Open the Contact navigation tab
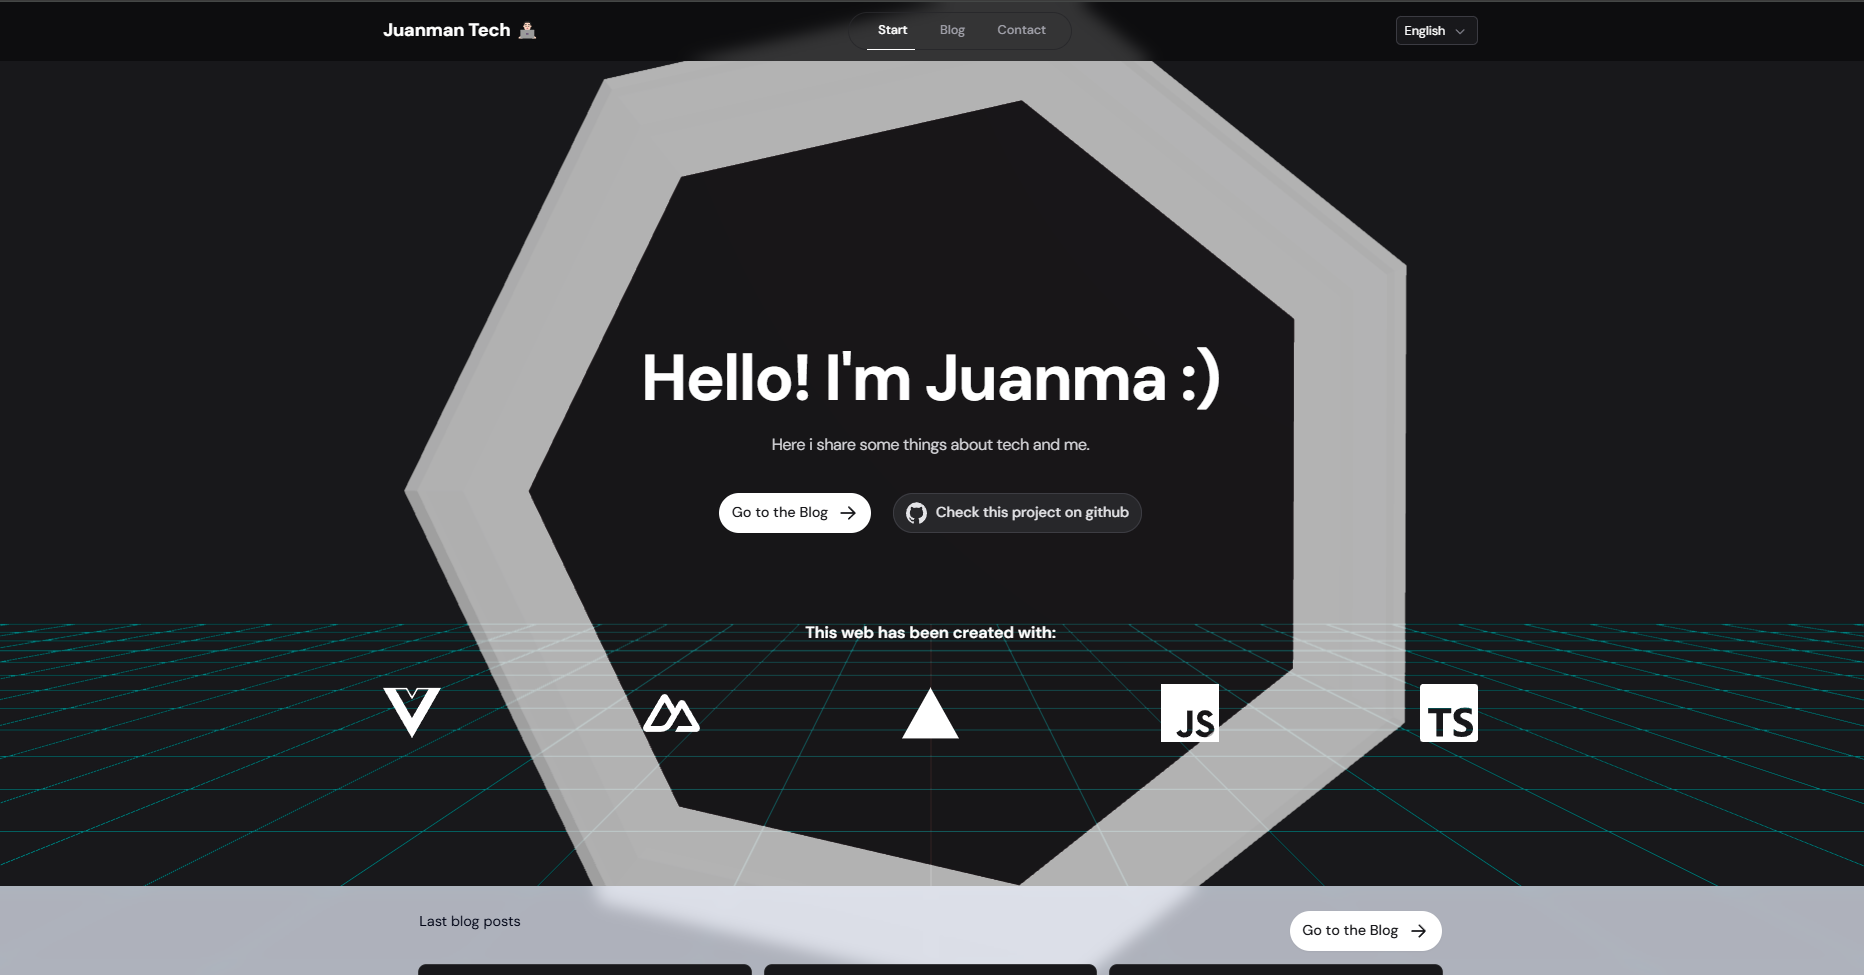This screenshot has width=1864, height=975. tap(1021, 30)
